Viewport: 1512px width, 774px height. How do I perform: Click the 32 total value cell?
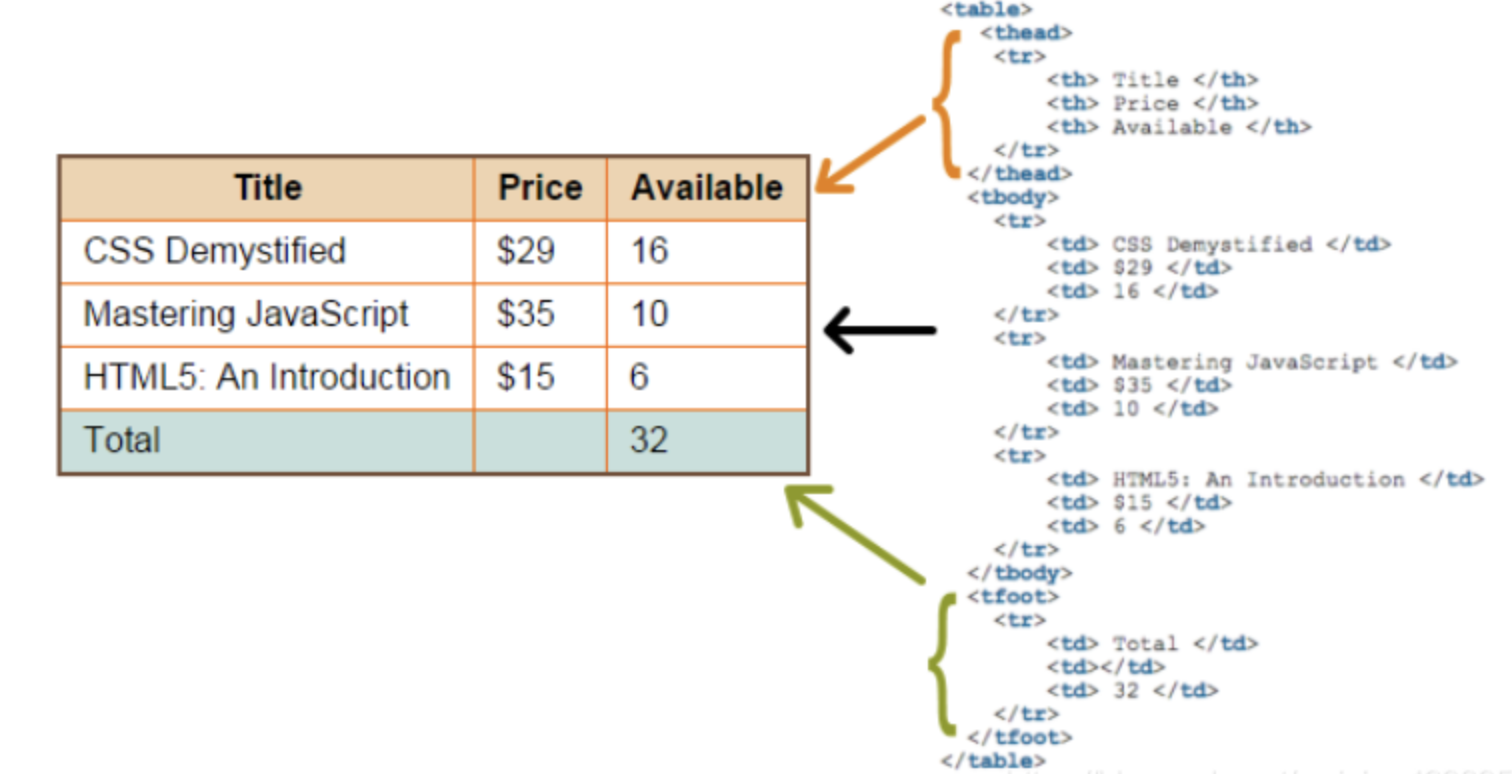706,441
